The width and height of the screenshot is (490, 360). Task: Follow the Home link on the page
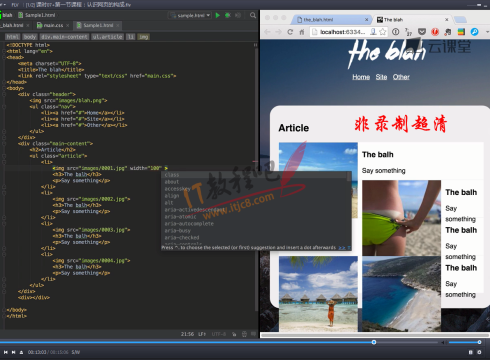click(x=361, y=77)
